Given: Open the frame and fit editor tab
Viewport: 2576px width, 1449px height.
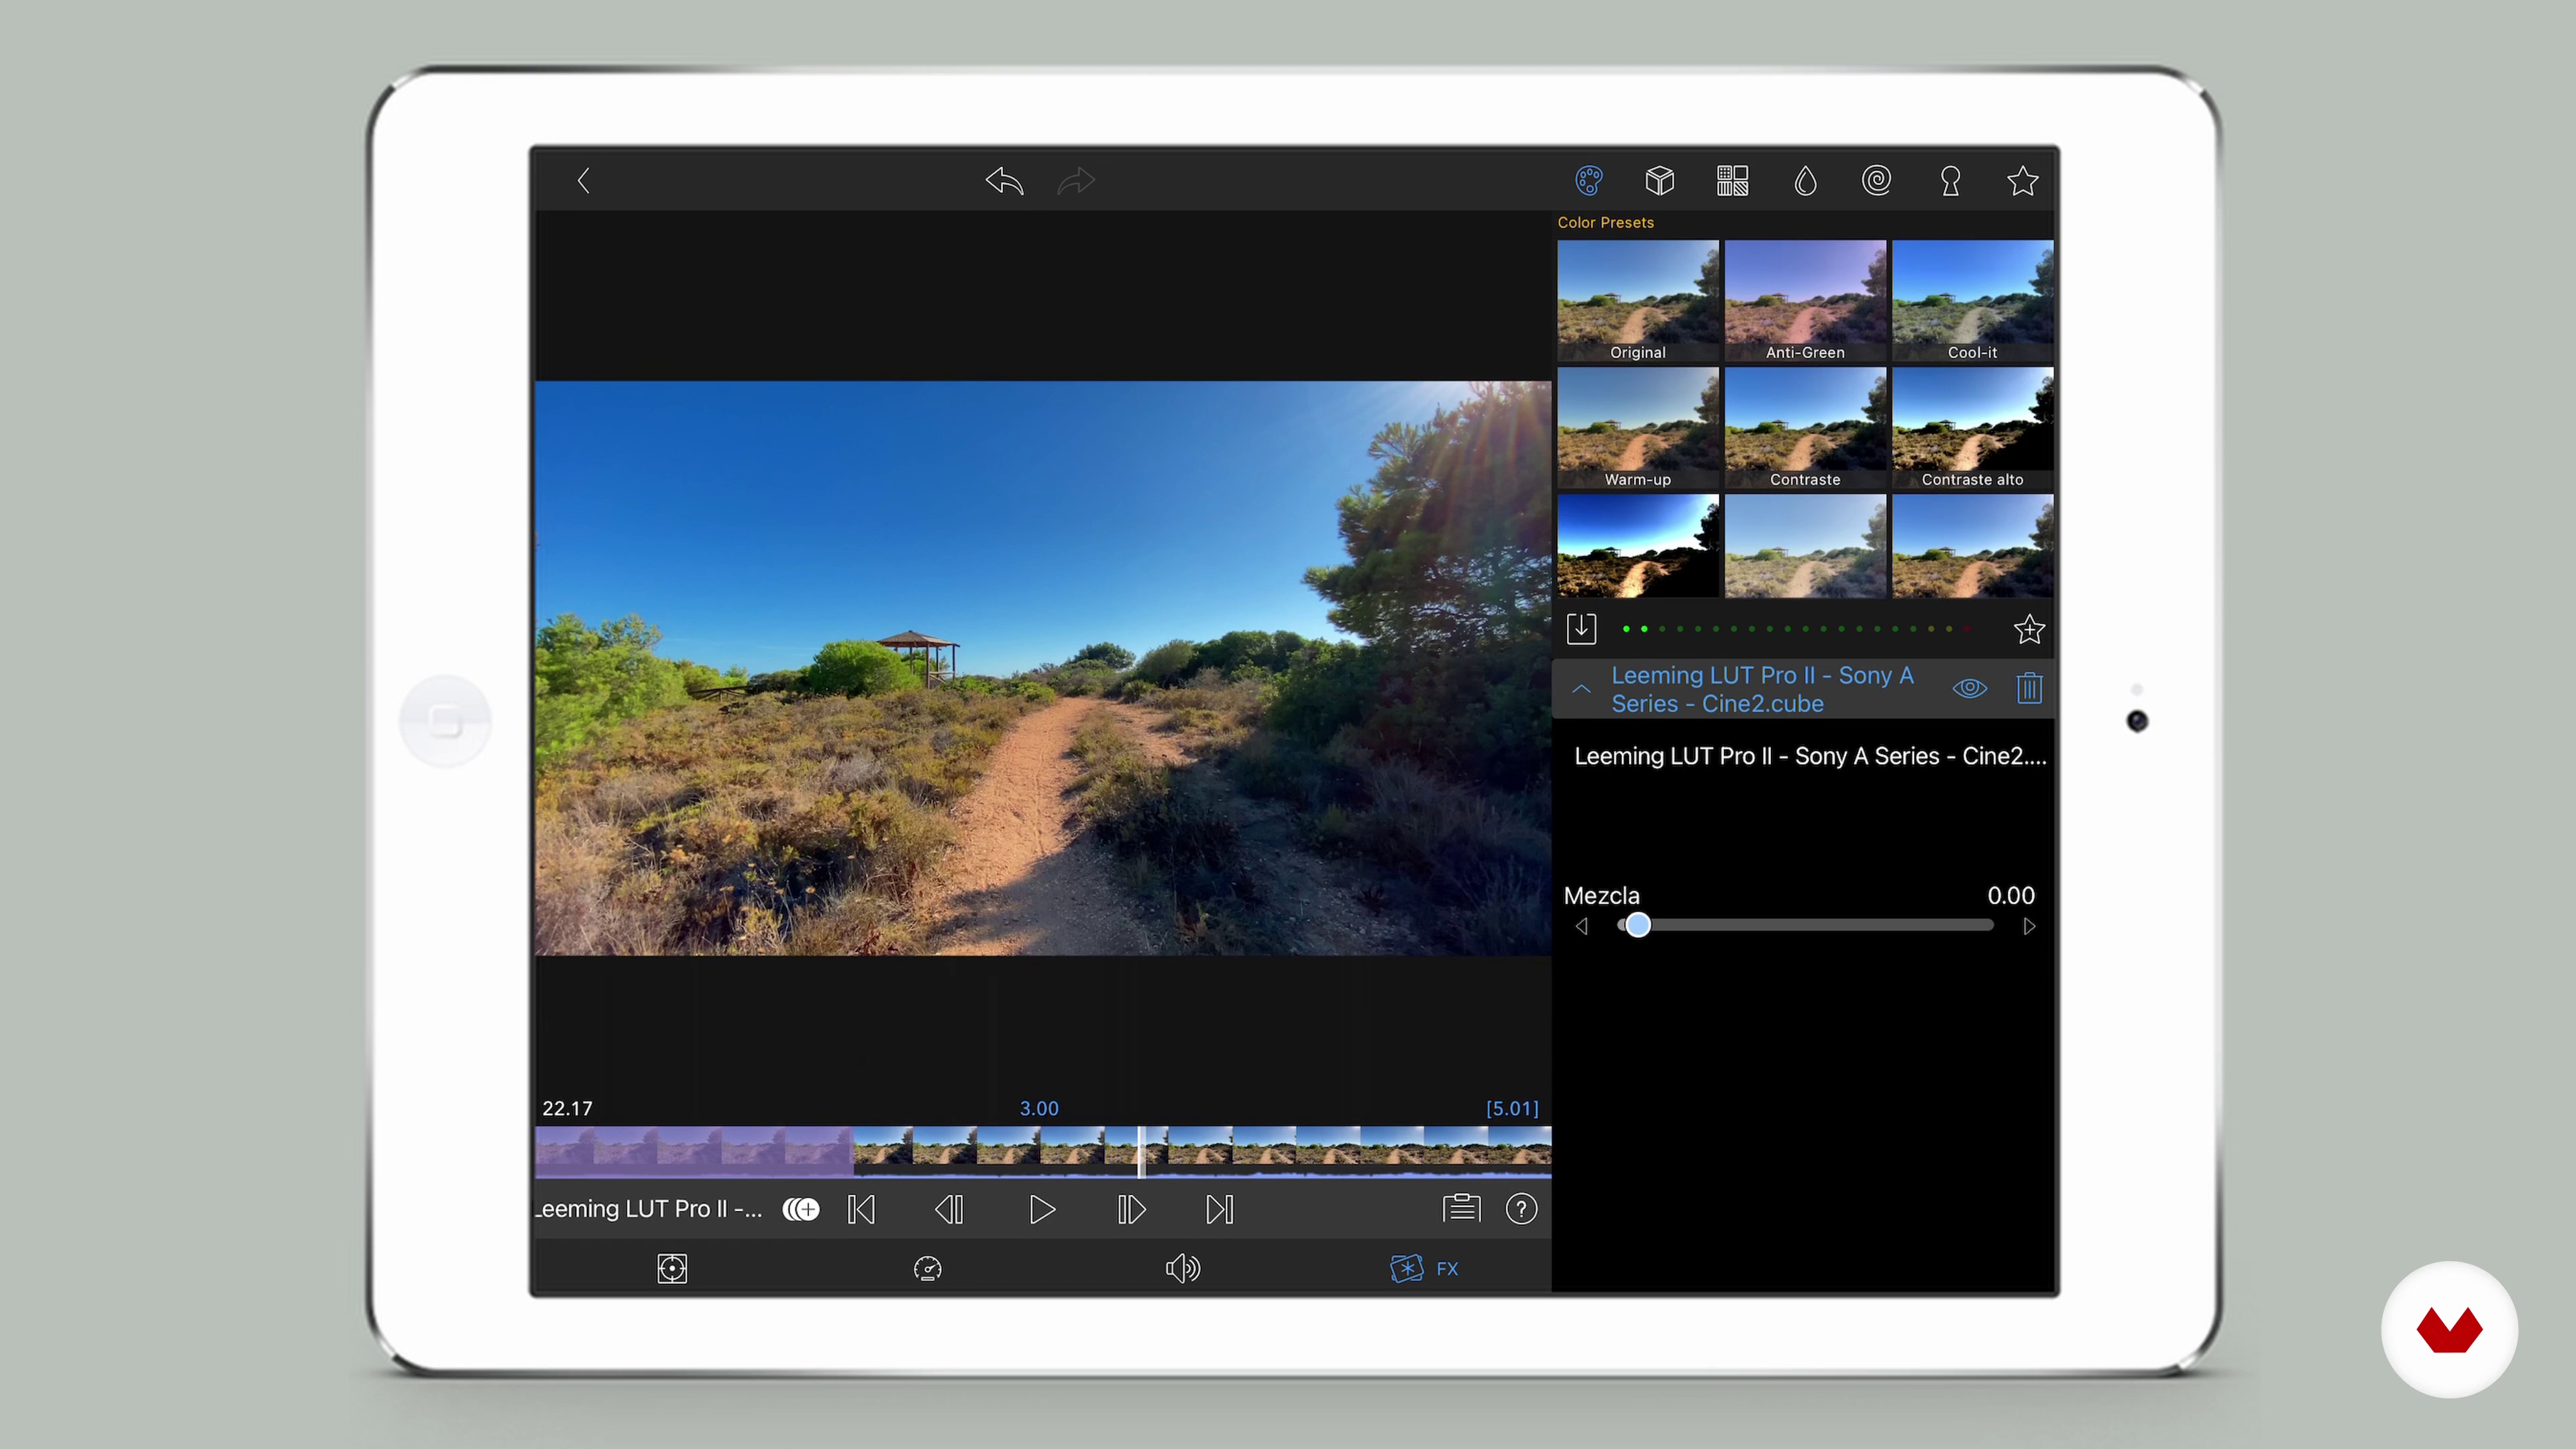Looking at the screenshot, I should 672,1269.
